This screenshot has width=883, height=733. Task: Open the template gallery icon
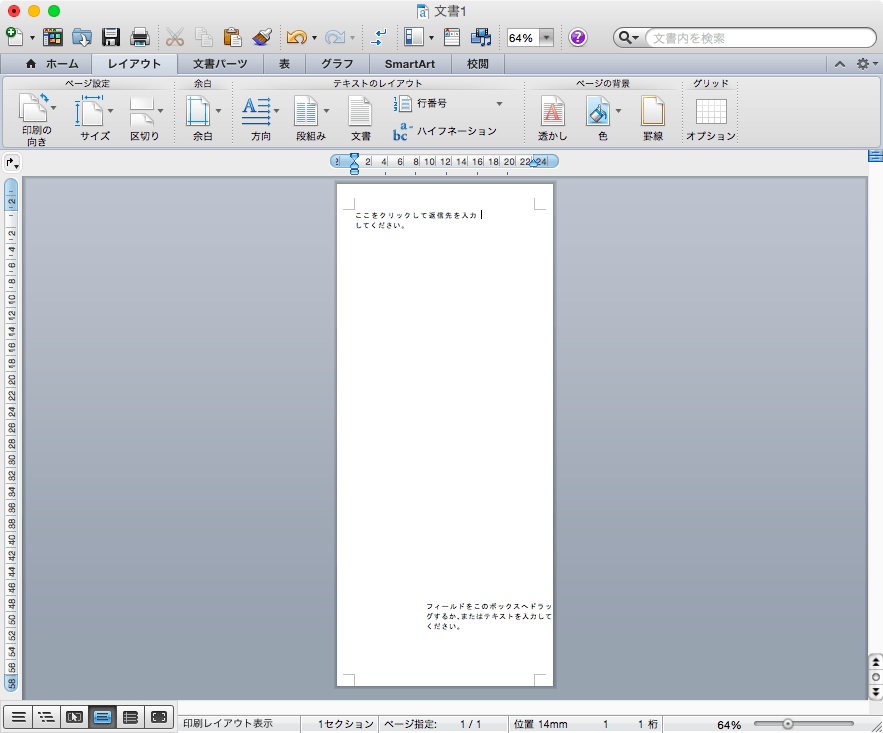(x=53, y=37)
